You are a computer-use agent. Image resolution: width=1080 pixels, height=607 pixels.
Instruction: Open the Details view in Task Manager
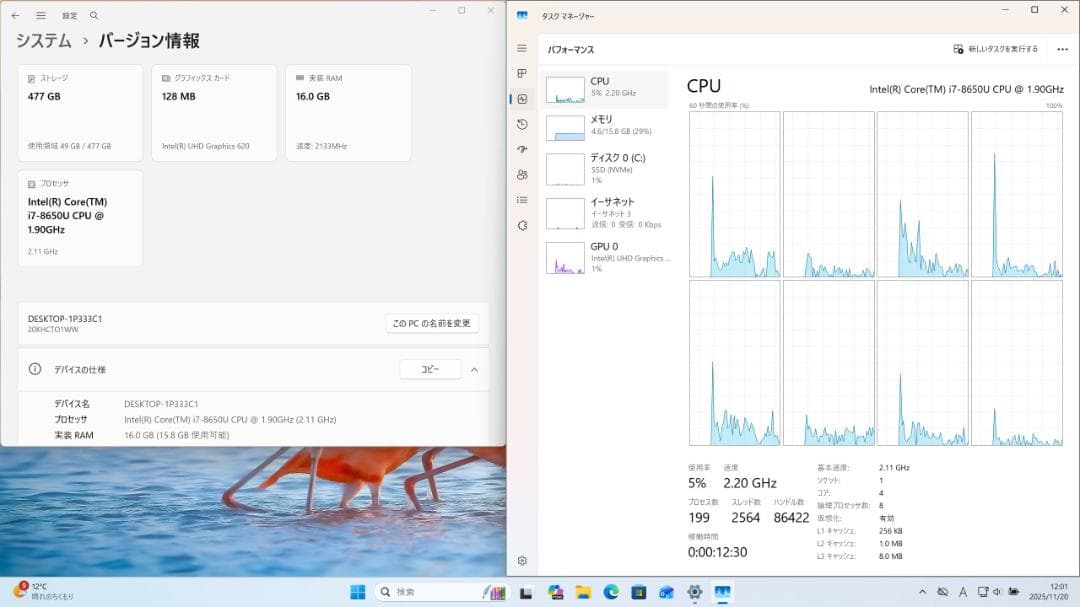tap(521, 199)
